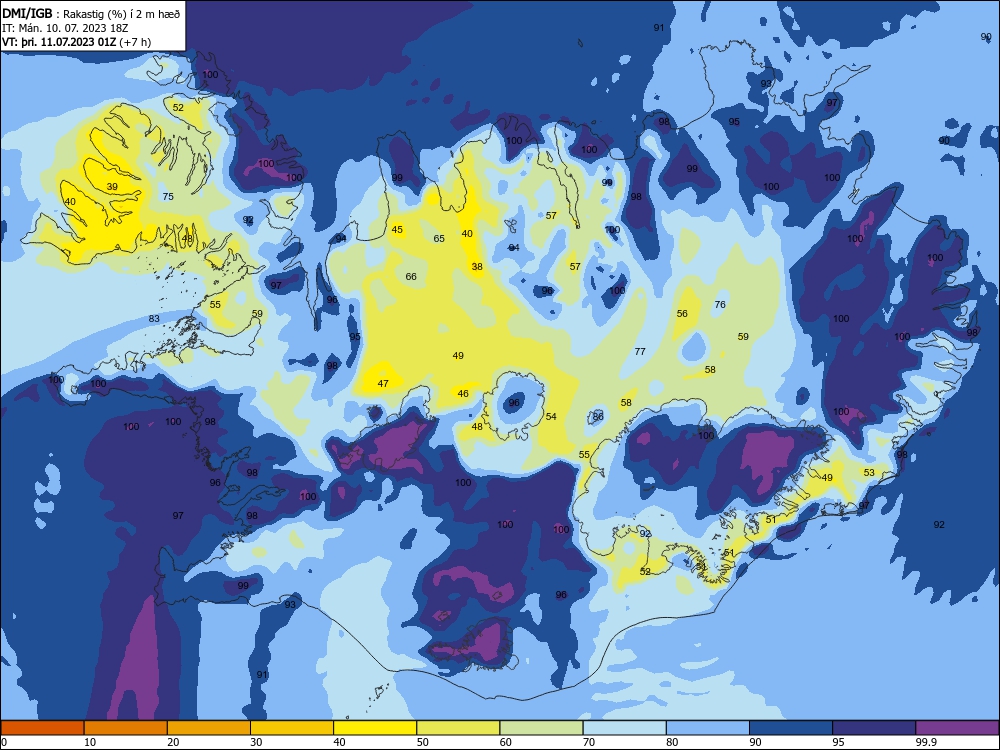This screenshot has height=750, width=1000.
Task: Pick the 50–60 pale yellow legend swatch
Action: click(458, 728)
